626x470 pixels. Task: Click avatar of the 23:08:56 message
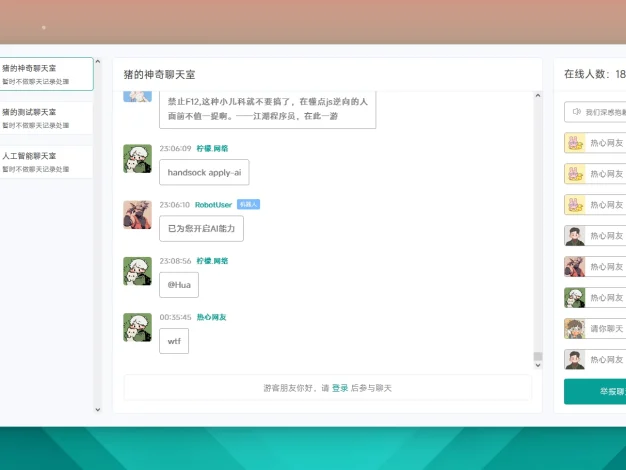[137, 271]
